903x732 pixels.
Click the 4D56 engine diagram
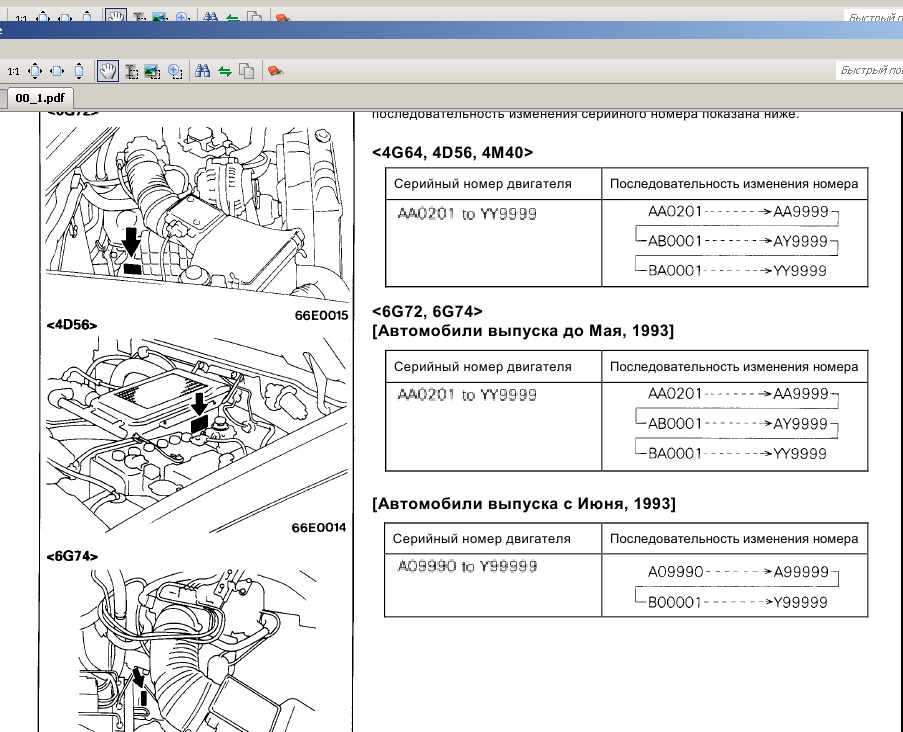coord(195,425)
